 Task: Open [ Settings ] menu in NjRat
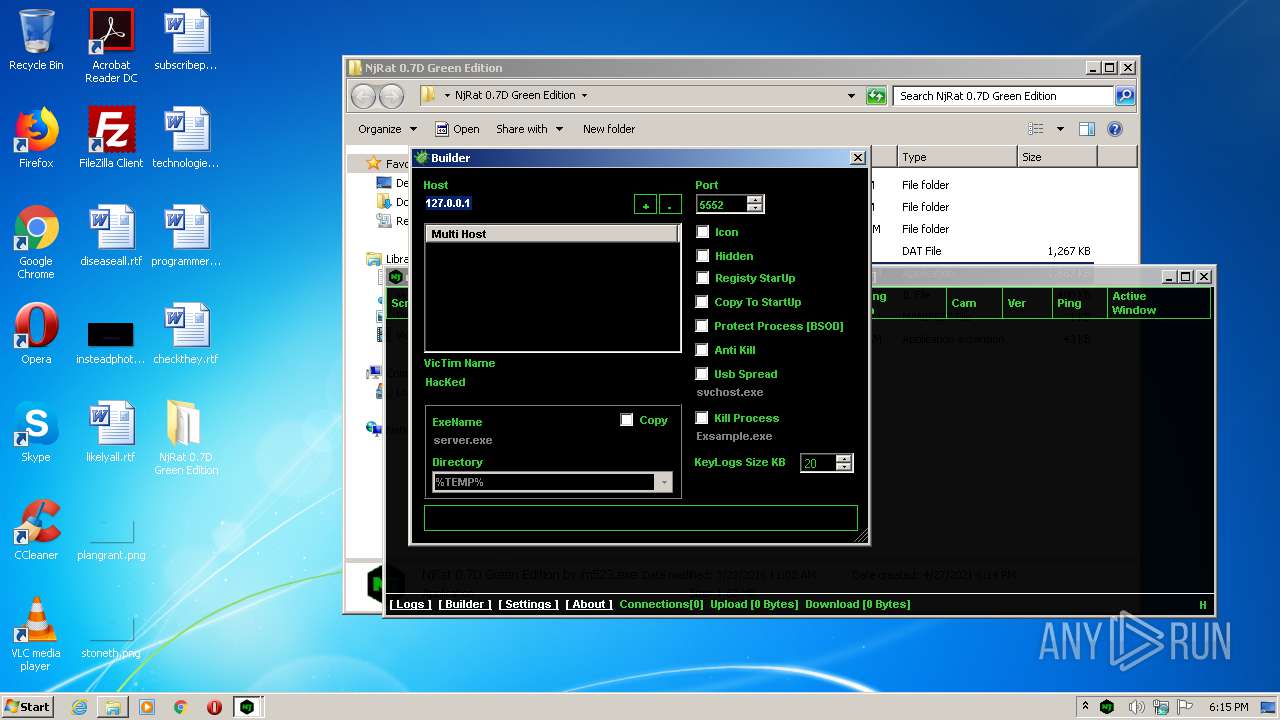528,604
